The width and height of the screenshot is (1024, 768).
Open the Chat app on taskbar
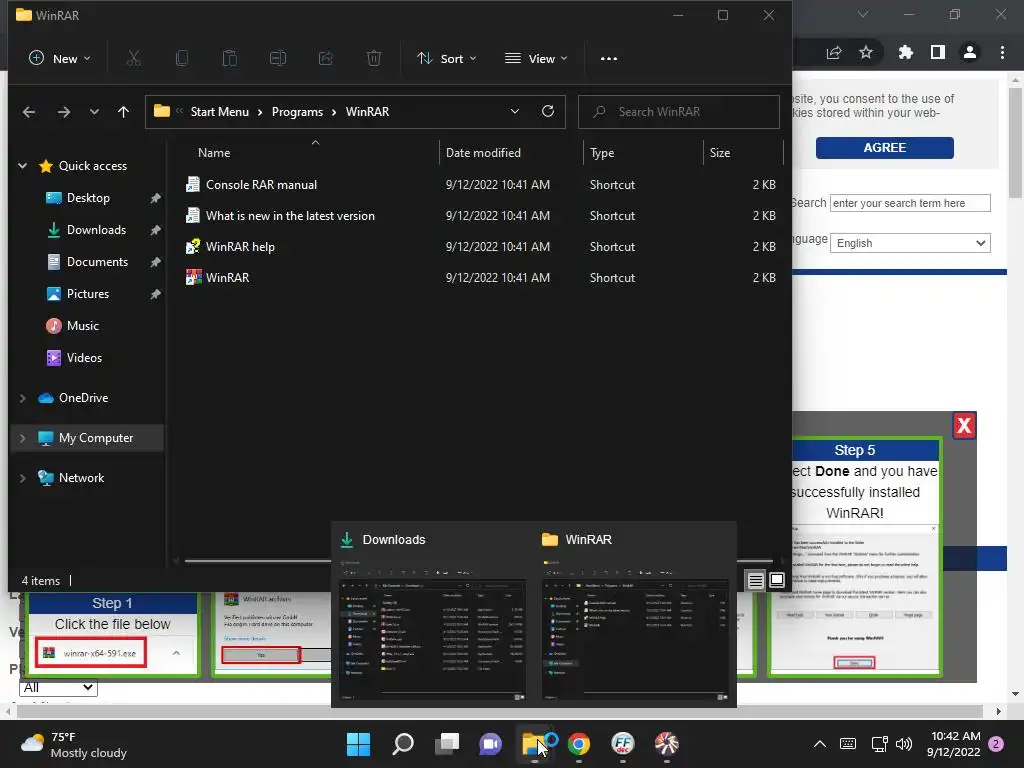[x=490, y=744]
